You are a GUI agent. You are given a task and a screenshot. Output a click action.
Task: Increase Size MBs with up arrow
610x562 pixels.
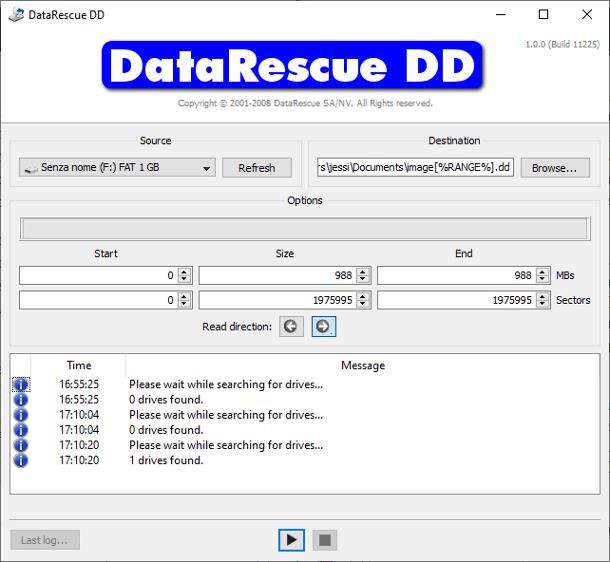pyautogui.click(x=363, y=271)
